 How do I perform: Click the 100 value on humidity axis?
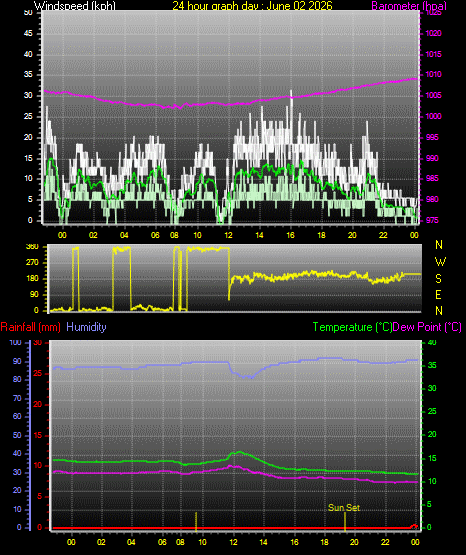16,342
